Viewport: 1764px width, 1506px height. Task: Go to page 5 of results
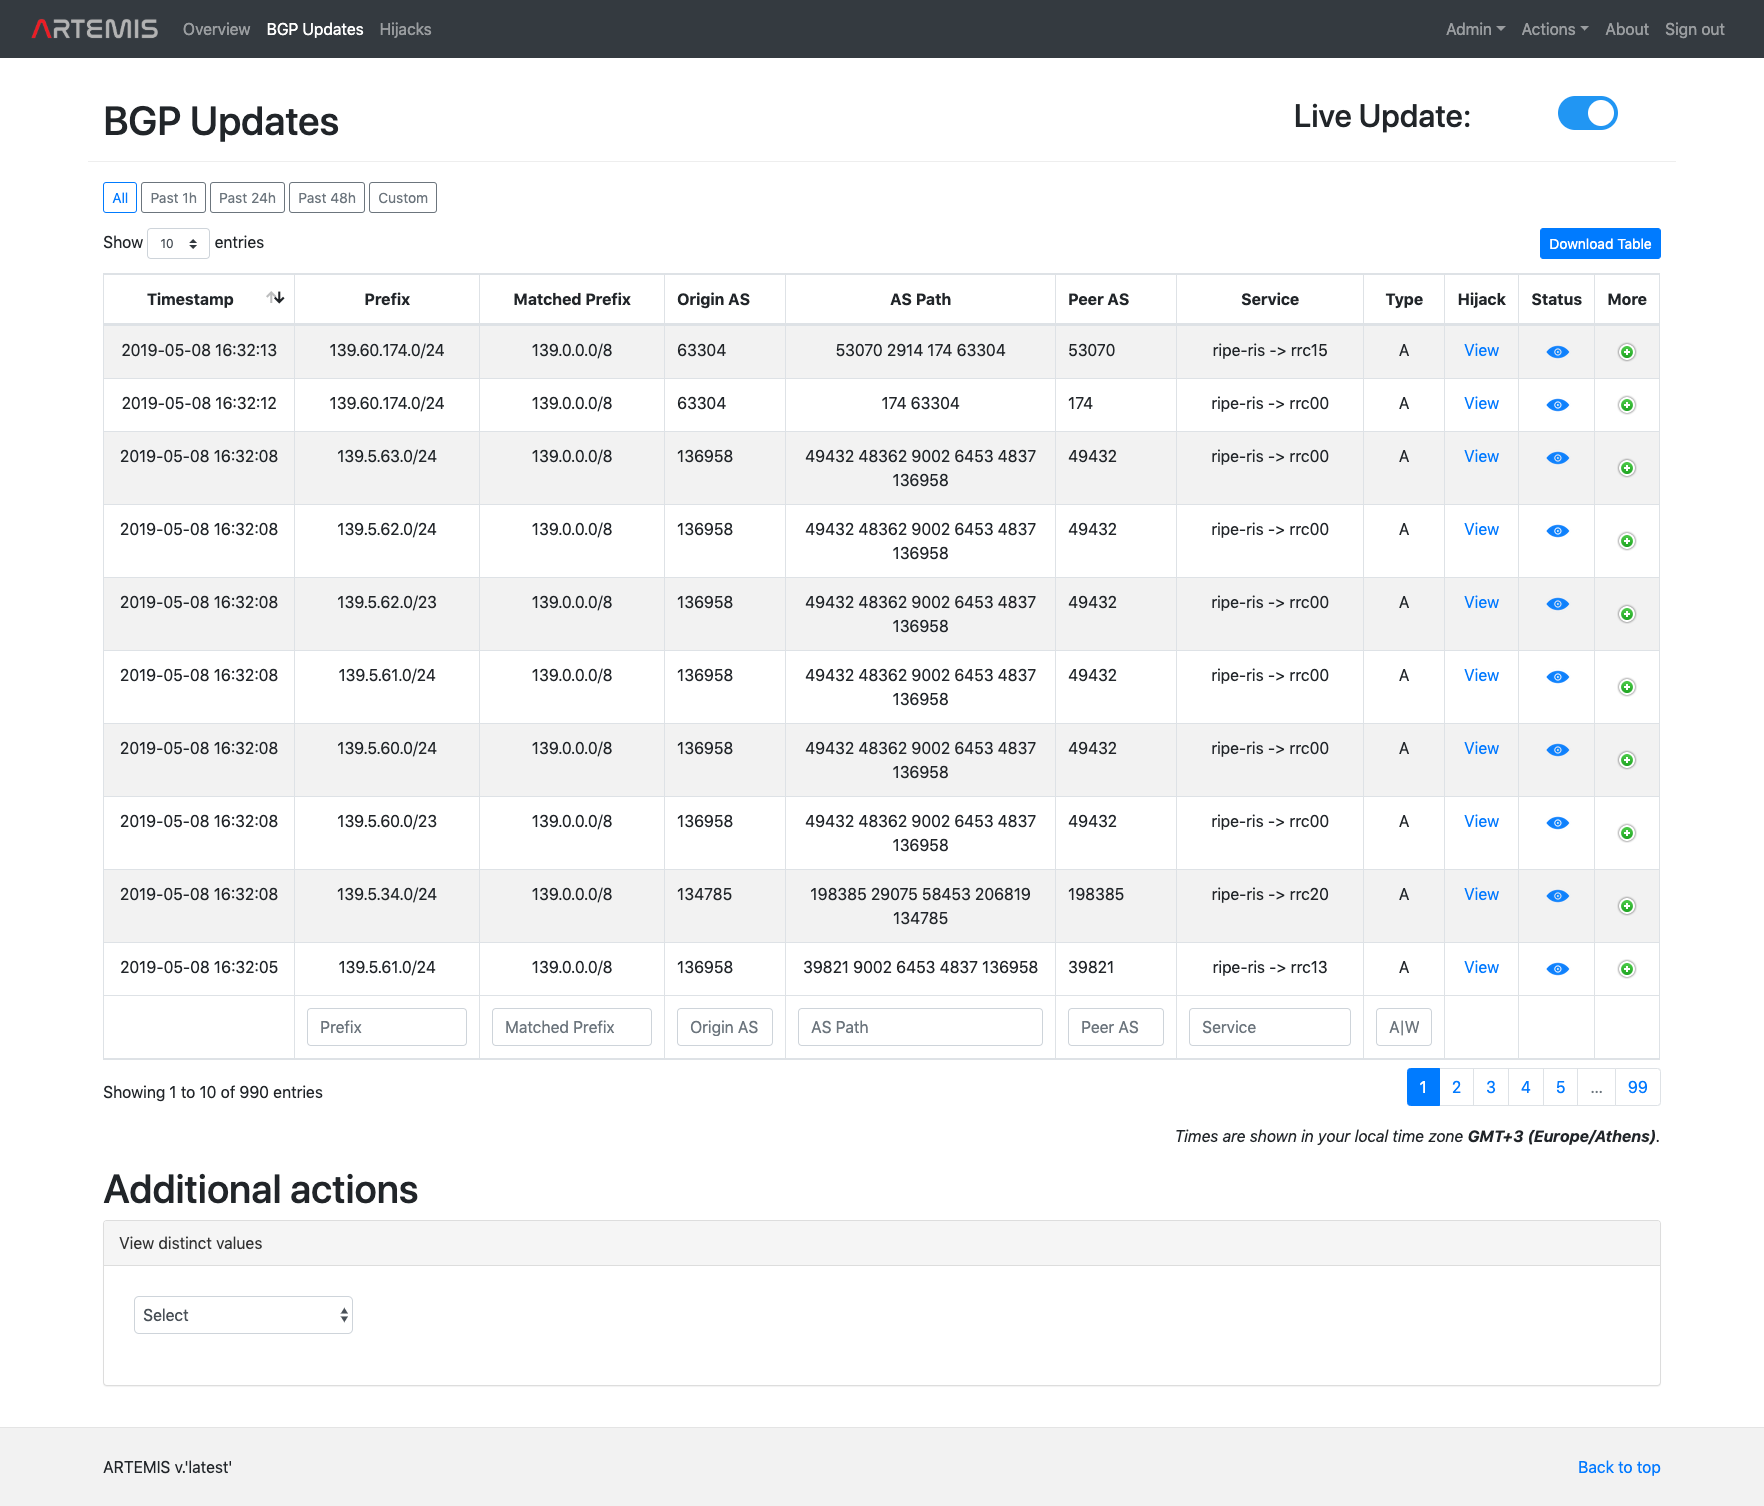click(x=1559, y=1087)
